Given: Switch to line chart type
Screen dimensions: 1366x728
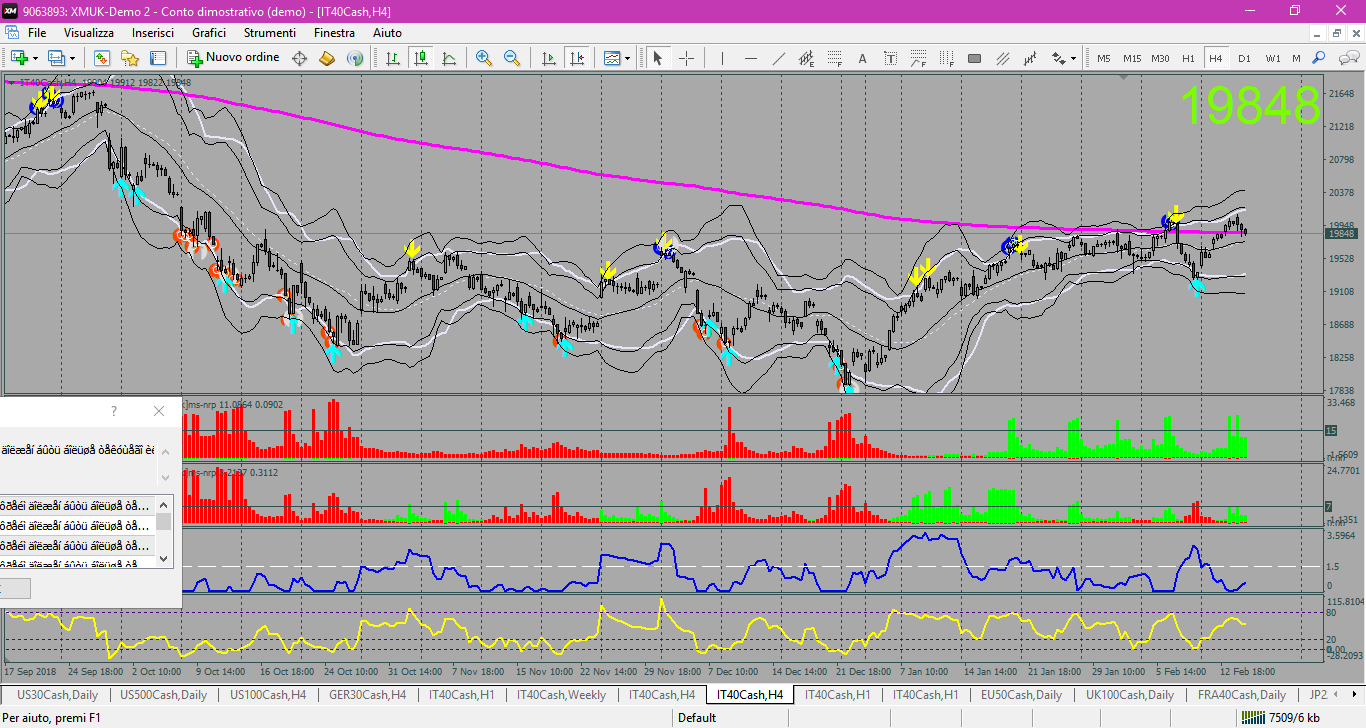Looking at the screenshot, I should (x=449, y=58).
